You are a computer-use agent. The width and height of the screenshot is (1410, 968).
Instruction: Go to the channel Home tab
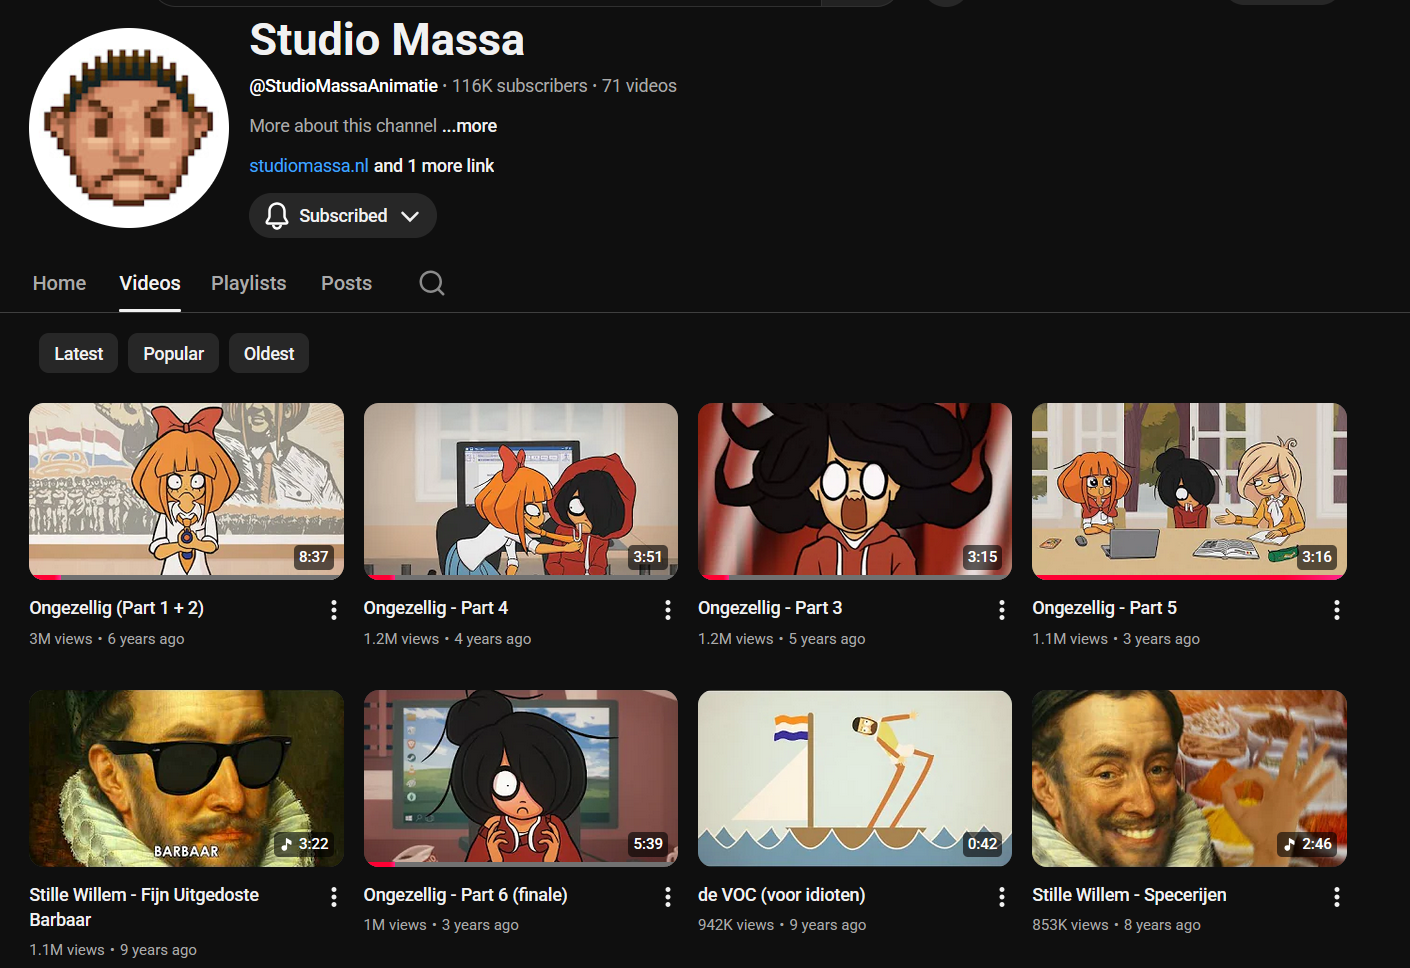(x=59, y=283)
